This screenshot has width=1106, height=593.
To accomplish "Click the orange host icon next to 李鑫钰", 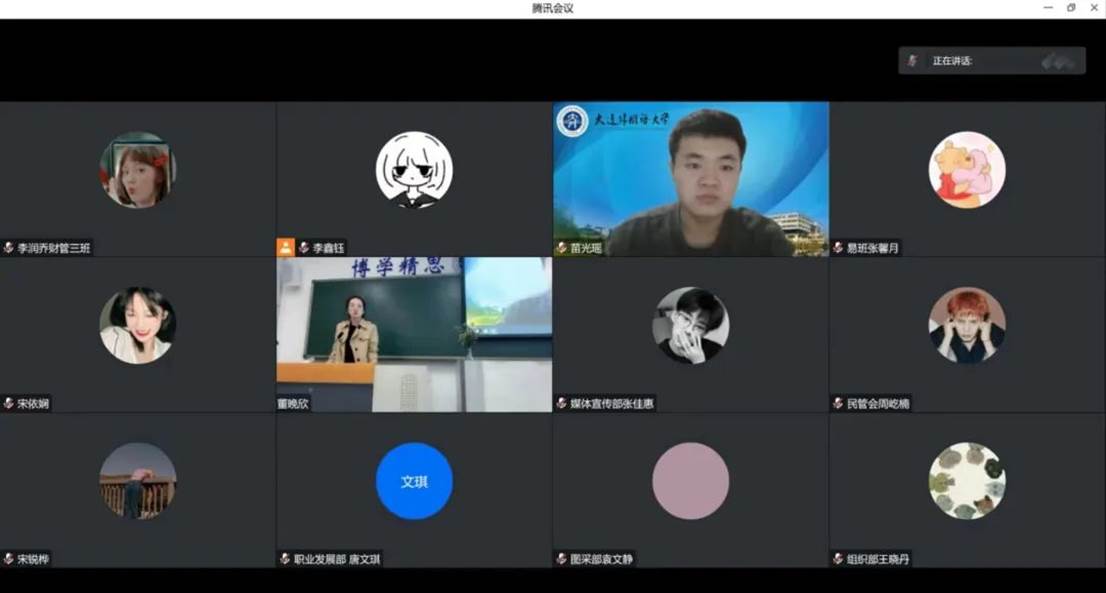I will pyautogui.click(x=286, y=247).
